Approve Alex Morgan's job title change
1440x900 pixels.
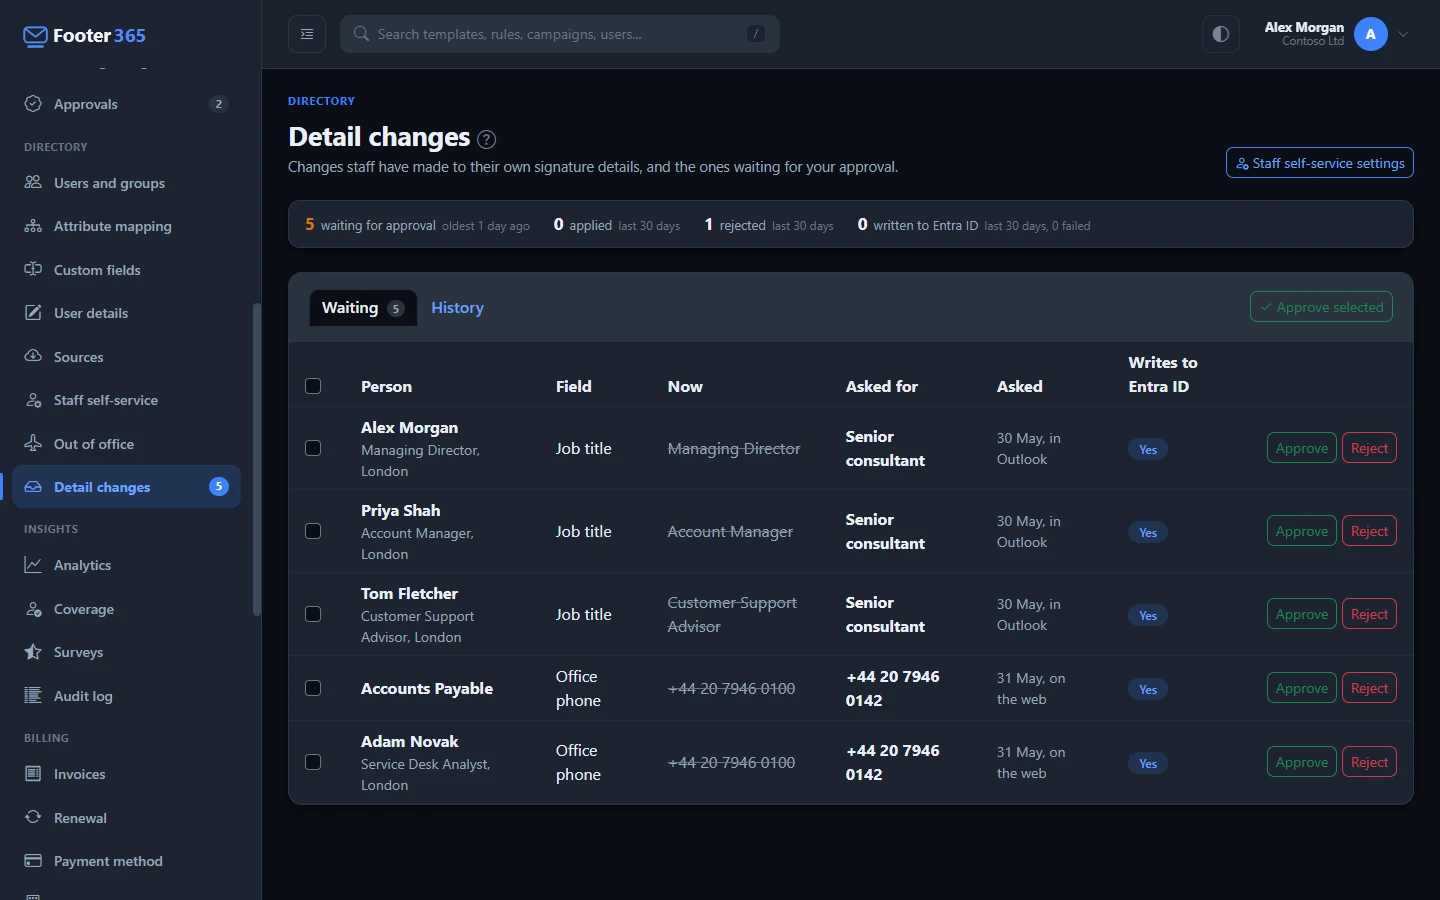click(x=1302, y=448)
